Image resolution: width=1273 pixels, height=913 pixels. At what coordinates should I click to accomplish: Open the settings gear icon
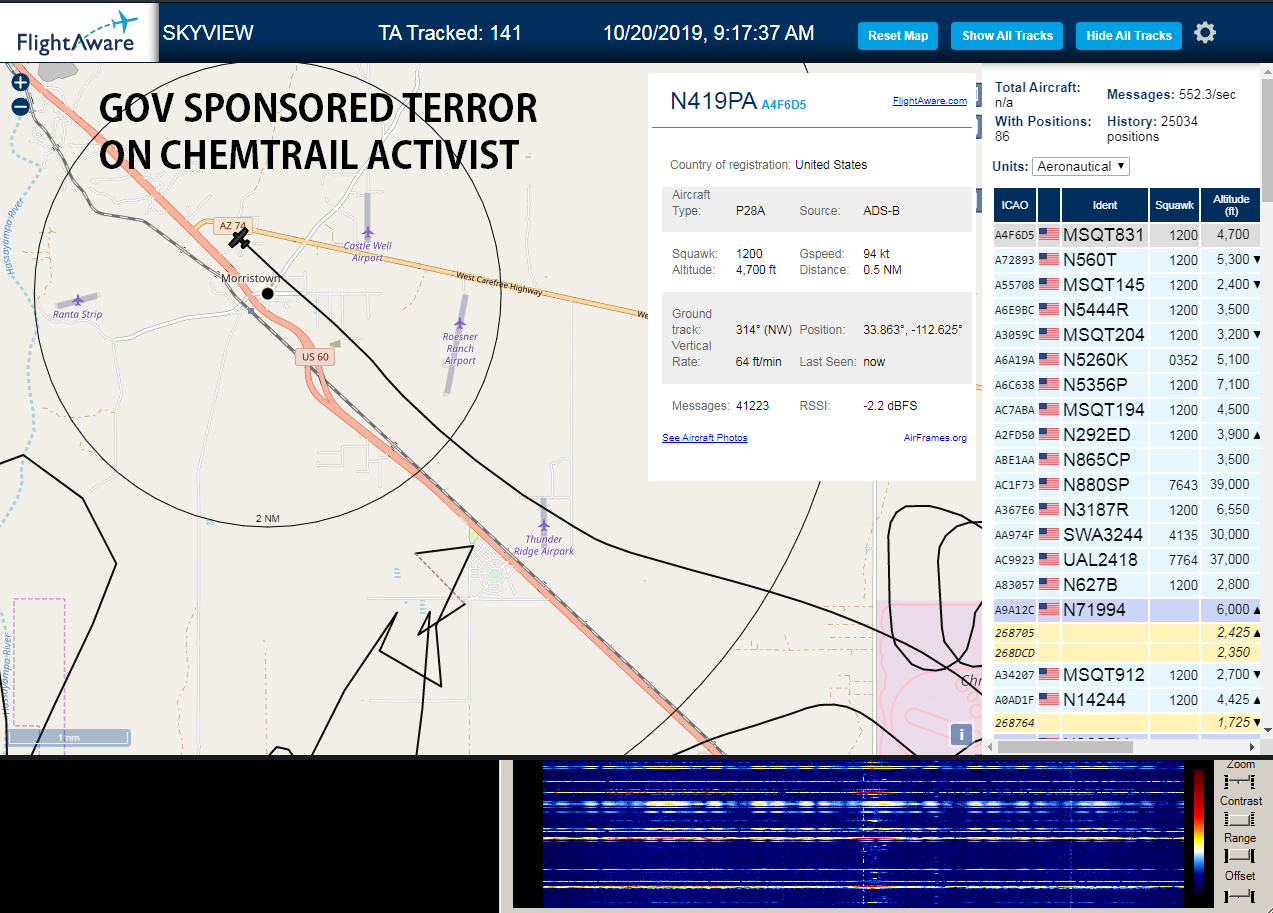(1205, 33)
